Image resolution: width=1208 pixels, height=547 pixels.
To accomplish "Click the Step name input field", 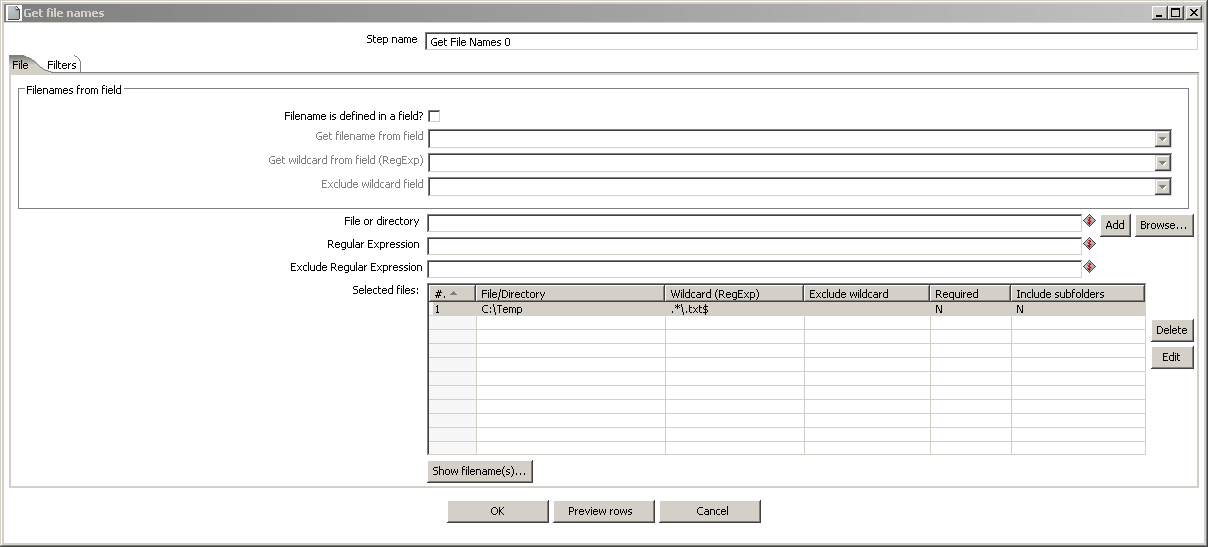I will click(x=811, y=42).
